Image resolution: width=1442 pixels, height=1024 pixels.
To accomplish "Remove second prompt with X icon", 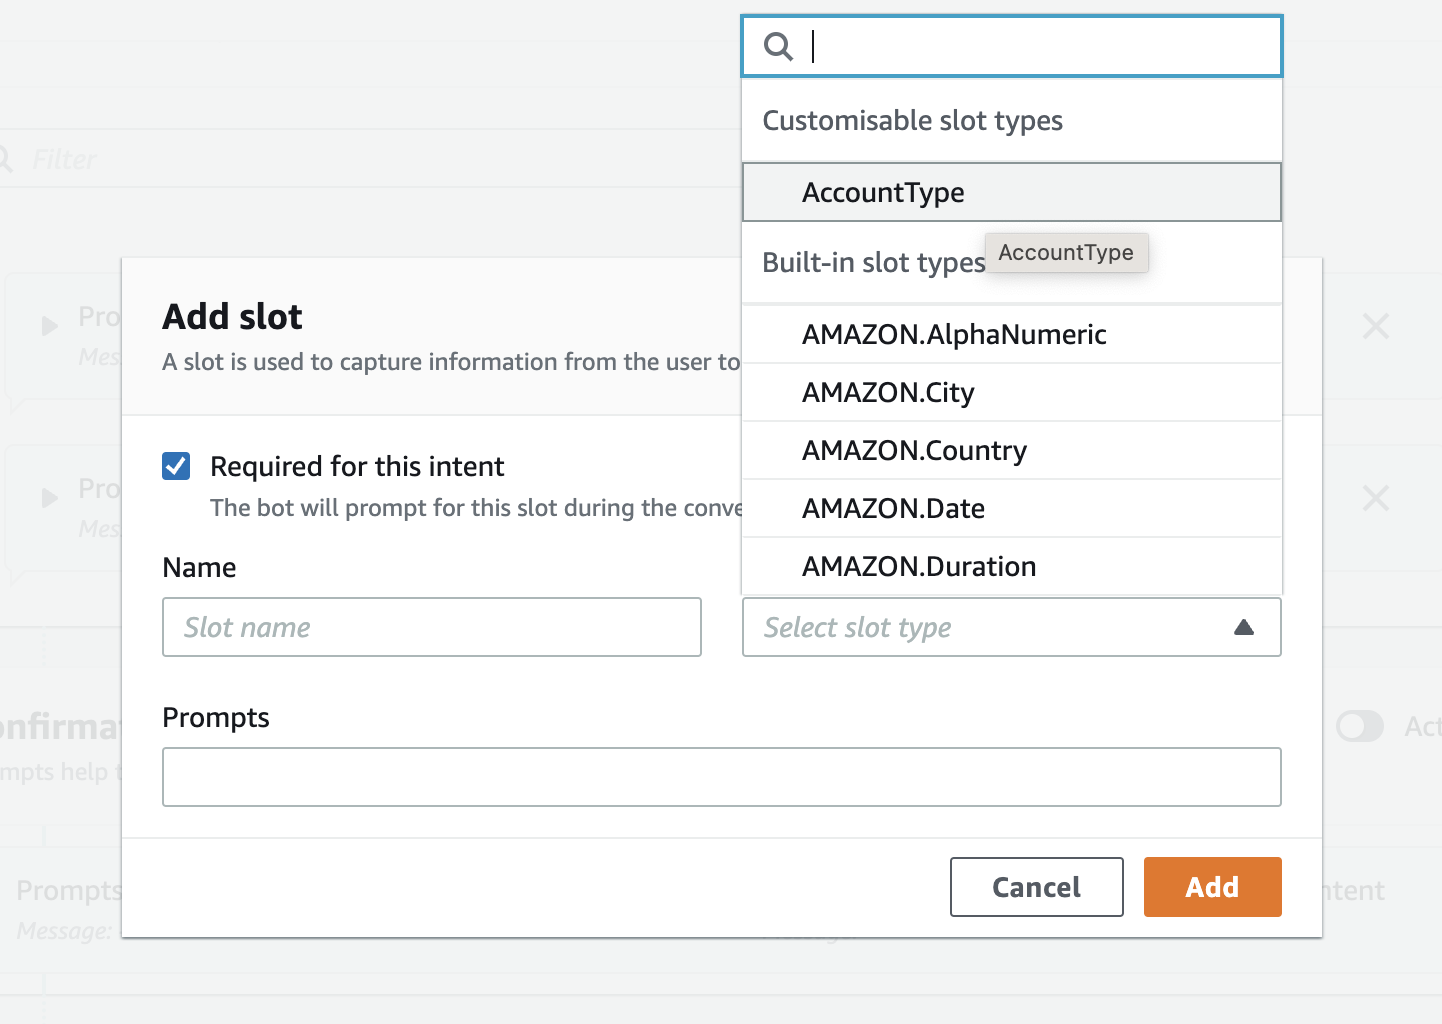I will click(1376, 498).
